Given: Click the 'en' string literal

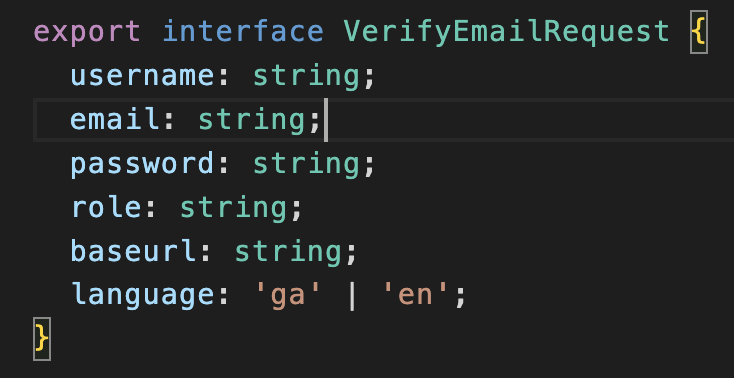Looking at the screenshot, I should click(415, 296).
